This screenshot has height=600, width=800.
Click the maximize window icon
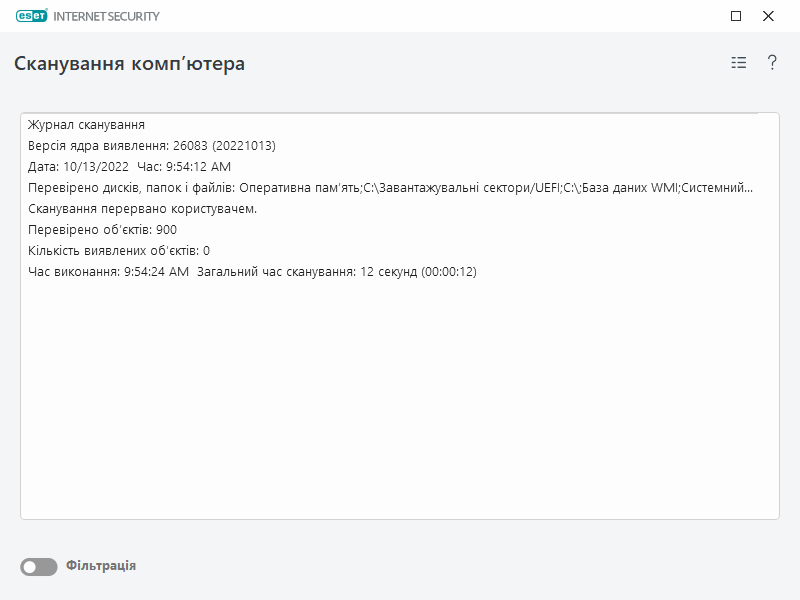[x=735, y=15]
